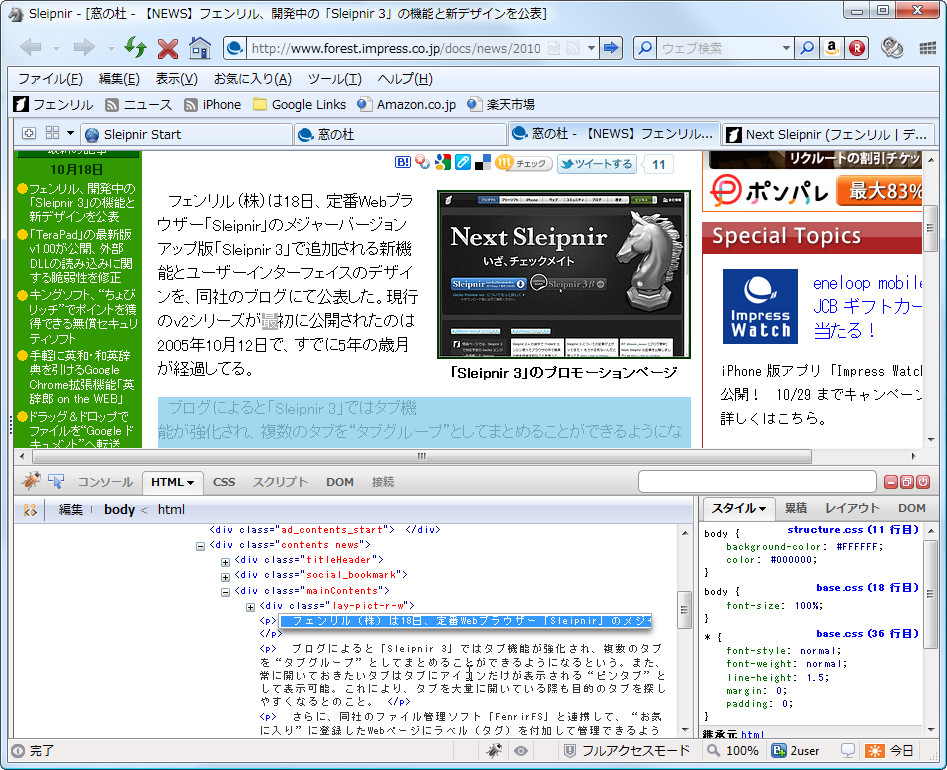The height and width of the screenshot is (770, 947).
Task: Click the 編集 edit button in Firebug
Action: pos(71,510)
